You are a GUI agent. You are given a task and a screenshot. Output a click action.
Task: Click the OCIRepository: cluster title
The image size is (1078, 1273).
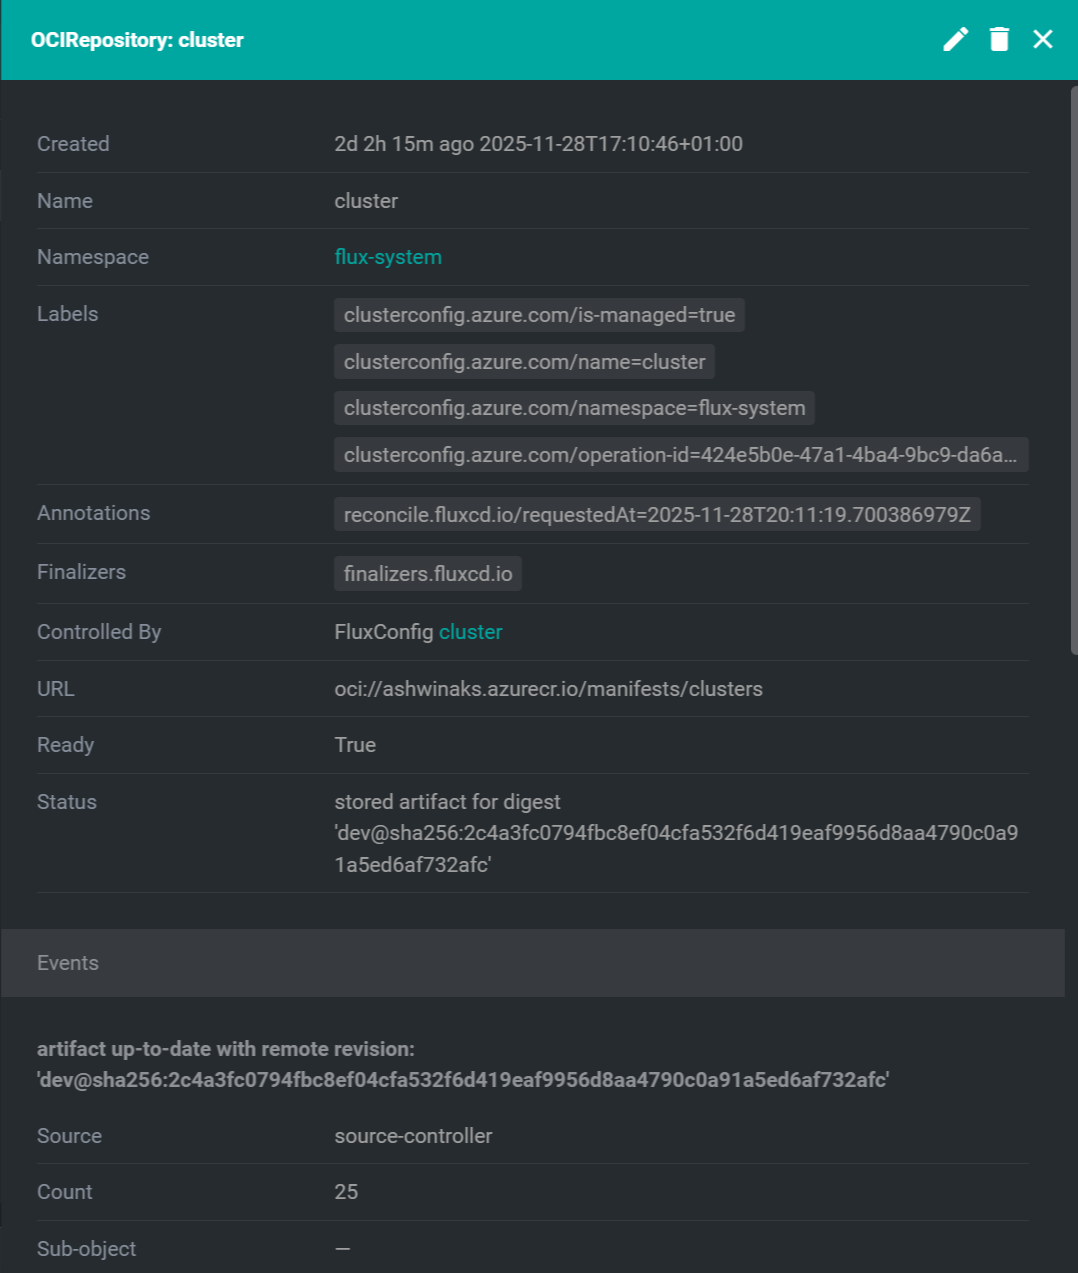(137, 40)
